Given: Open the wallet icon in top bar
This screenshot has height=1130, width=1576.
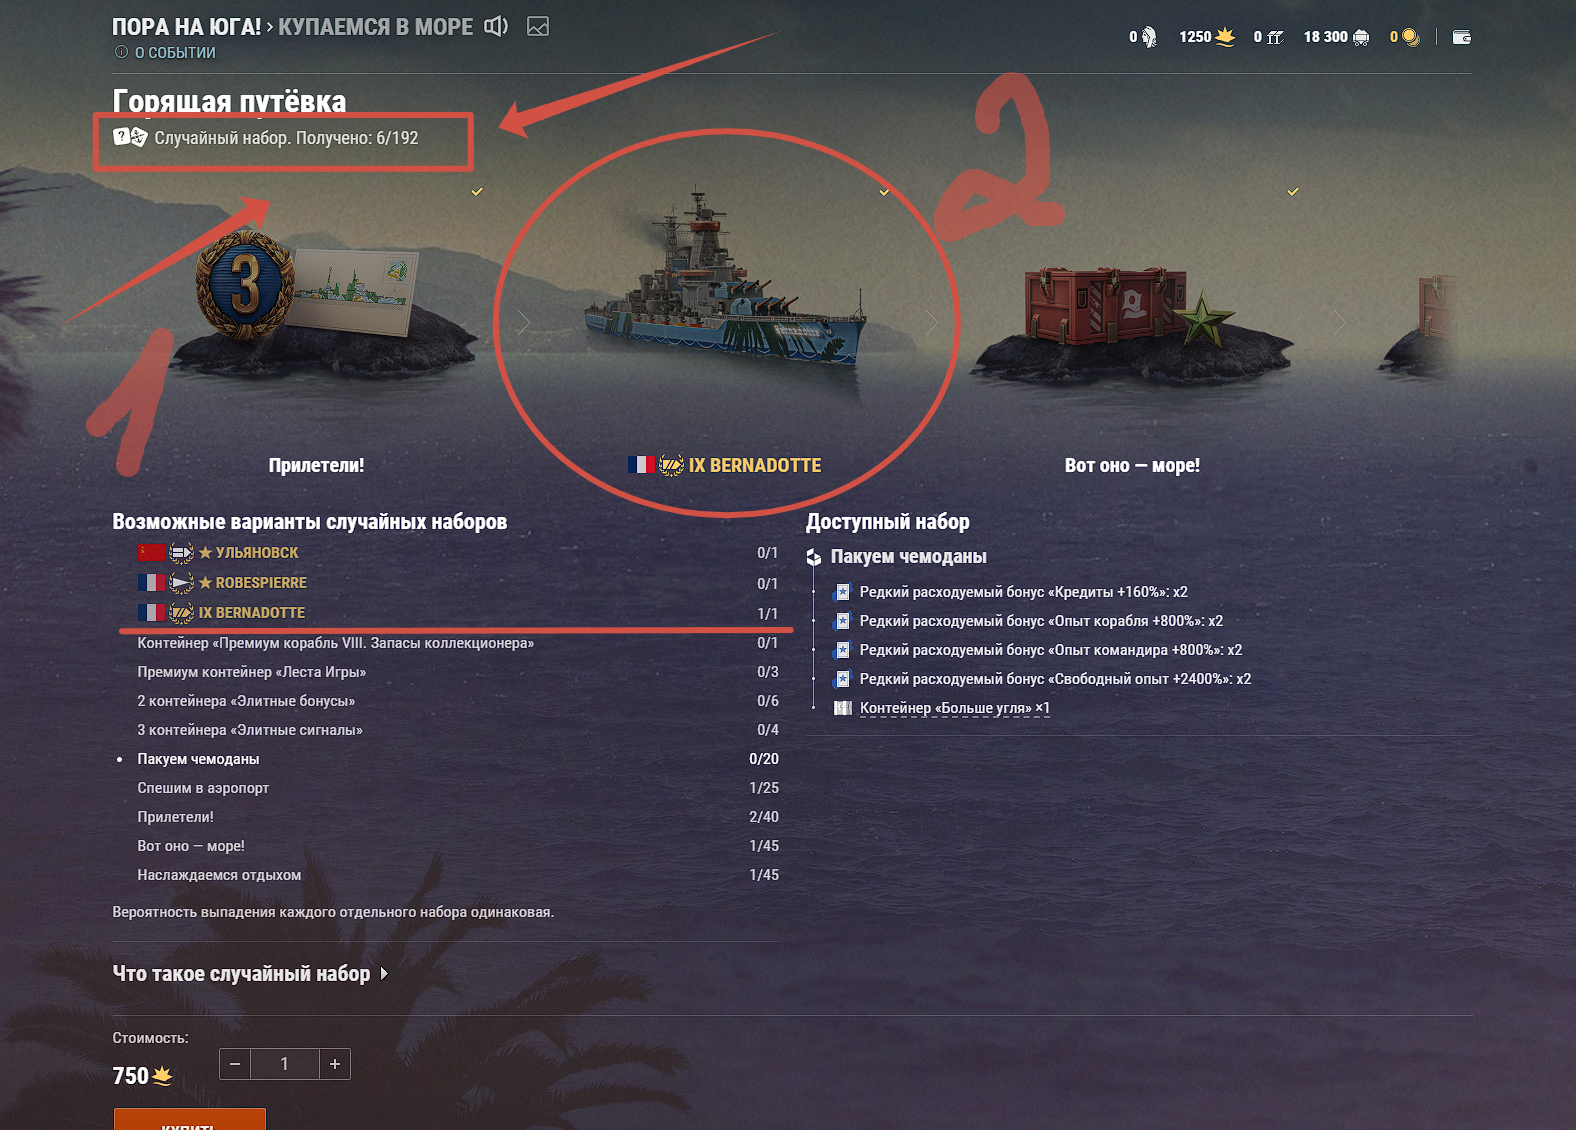Looking at the screenshot, I should pos(1462,37).
